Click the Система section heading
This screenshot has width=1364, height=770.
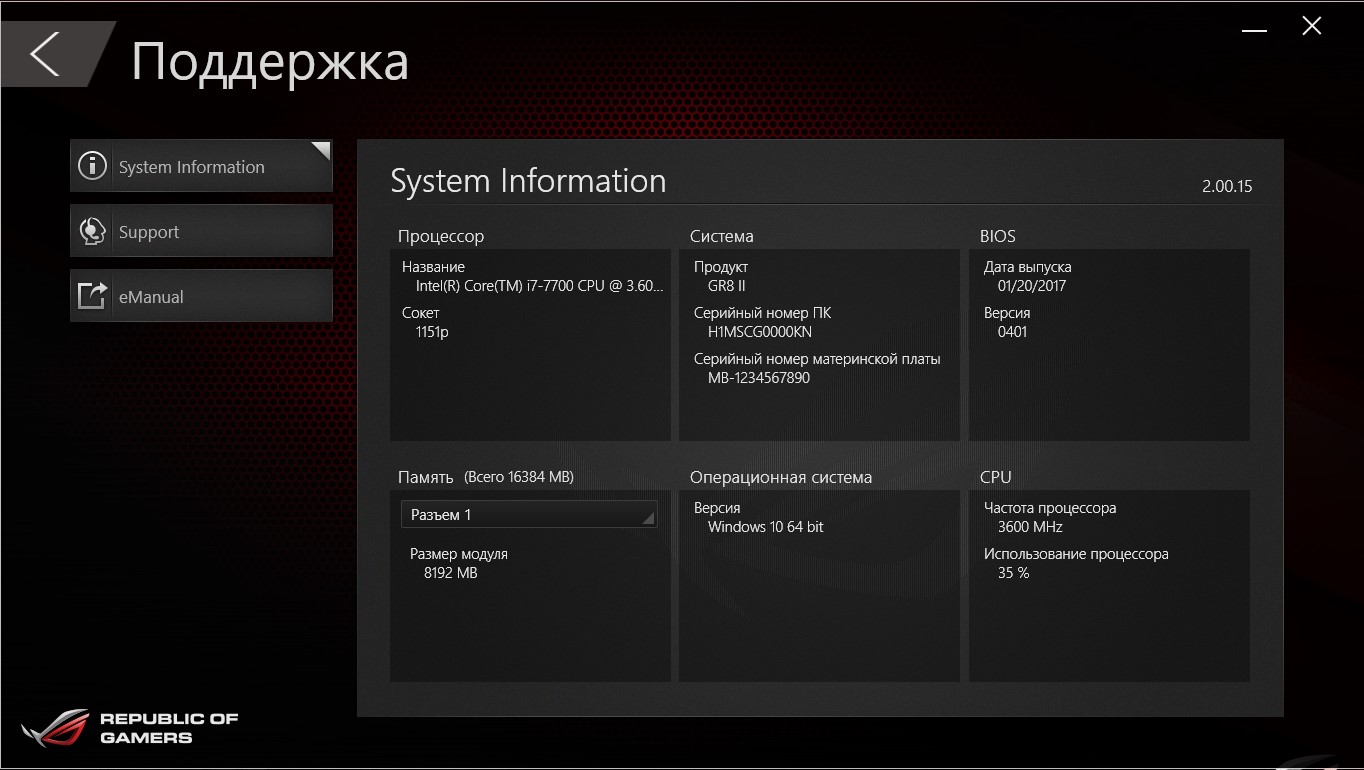click(x=722, y=237)
